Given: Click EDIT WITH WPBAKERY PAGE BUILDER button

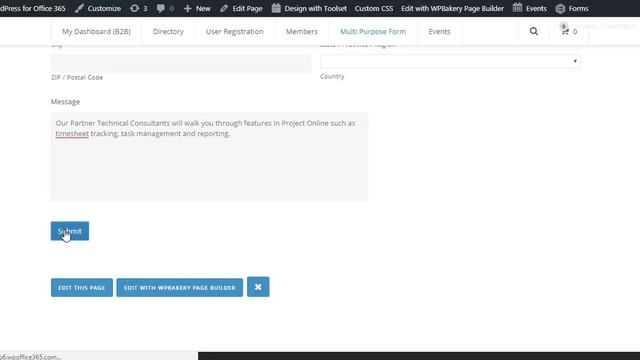Looking at the screenshot, I should click(180, 287).
